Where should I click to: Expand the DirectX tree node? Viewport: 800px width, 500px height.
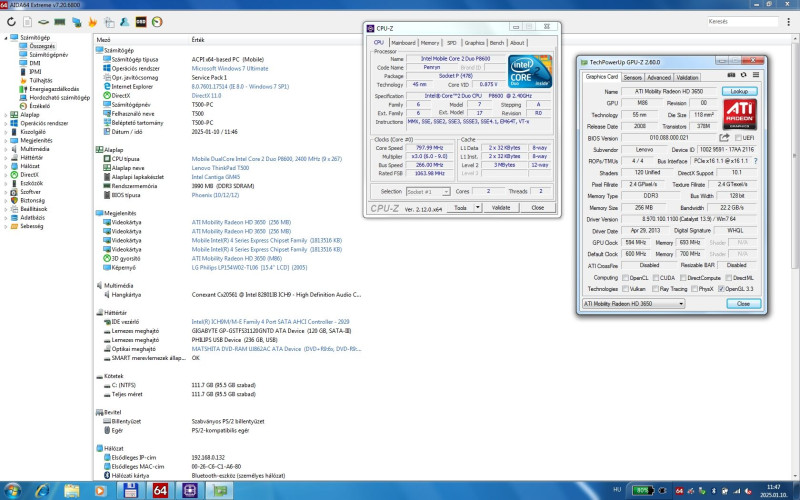coord(6,174)
